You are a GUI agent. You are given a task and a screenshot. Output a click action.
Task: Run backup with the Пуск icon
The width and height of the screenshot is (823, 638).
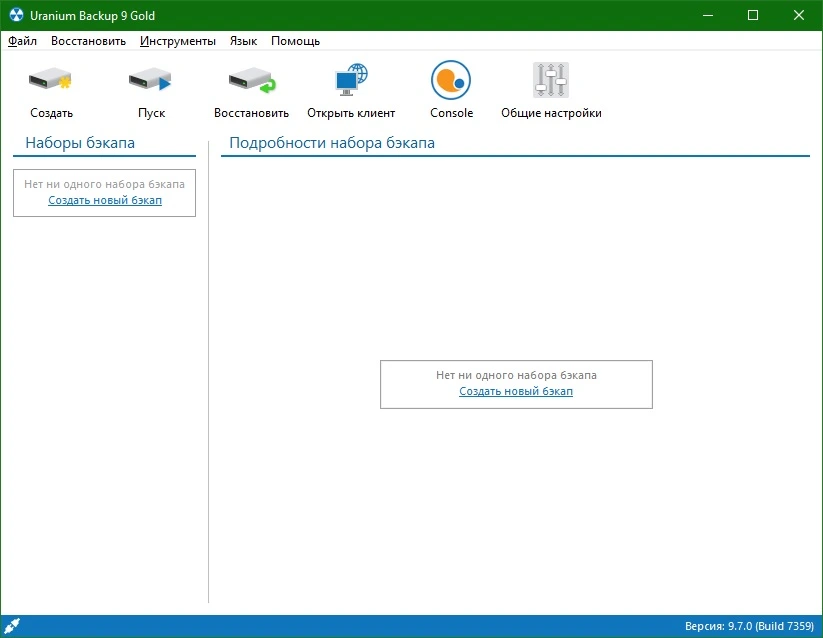(151, 80)
